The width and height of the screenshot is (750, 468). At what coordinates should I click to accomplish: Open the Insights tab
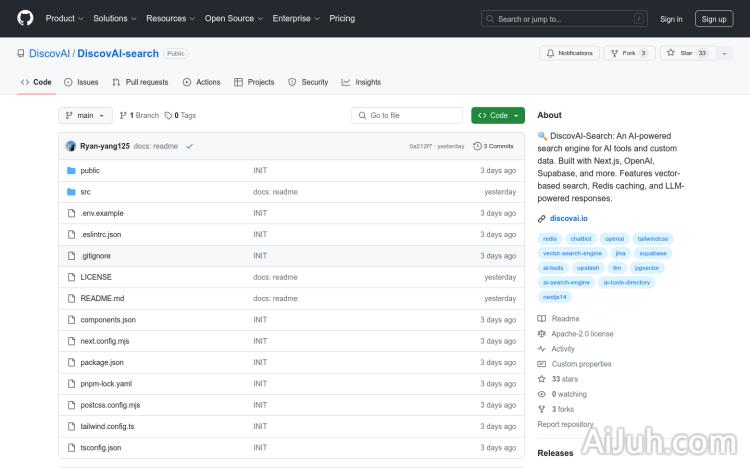[361, 82]
